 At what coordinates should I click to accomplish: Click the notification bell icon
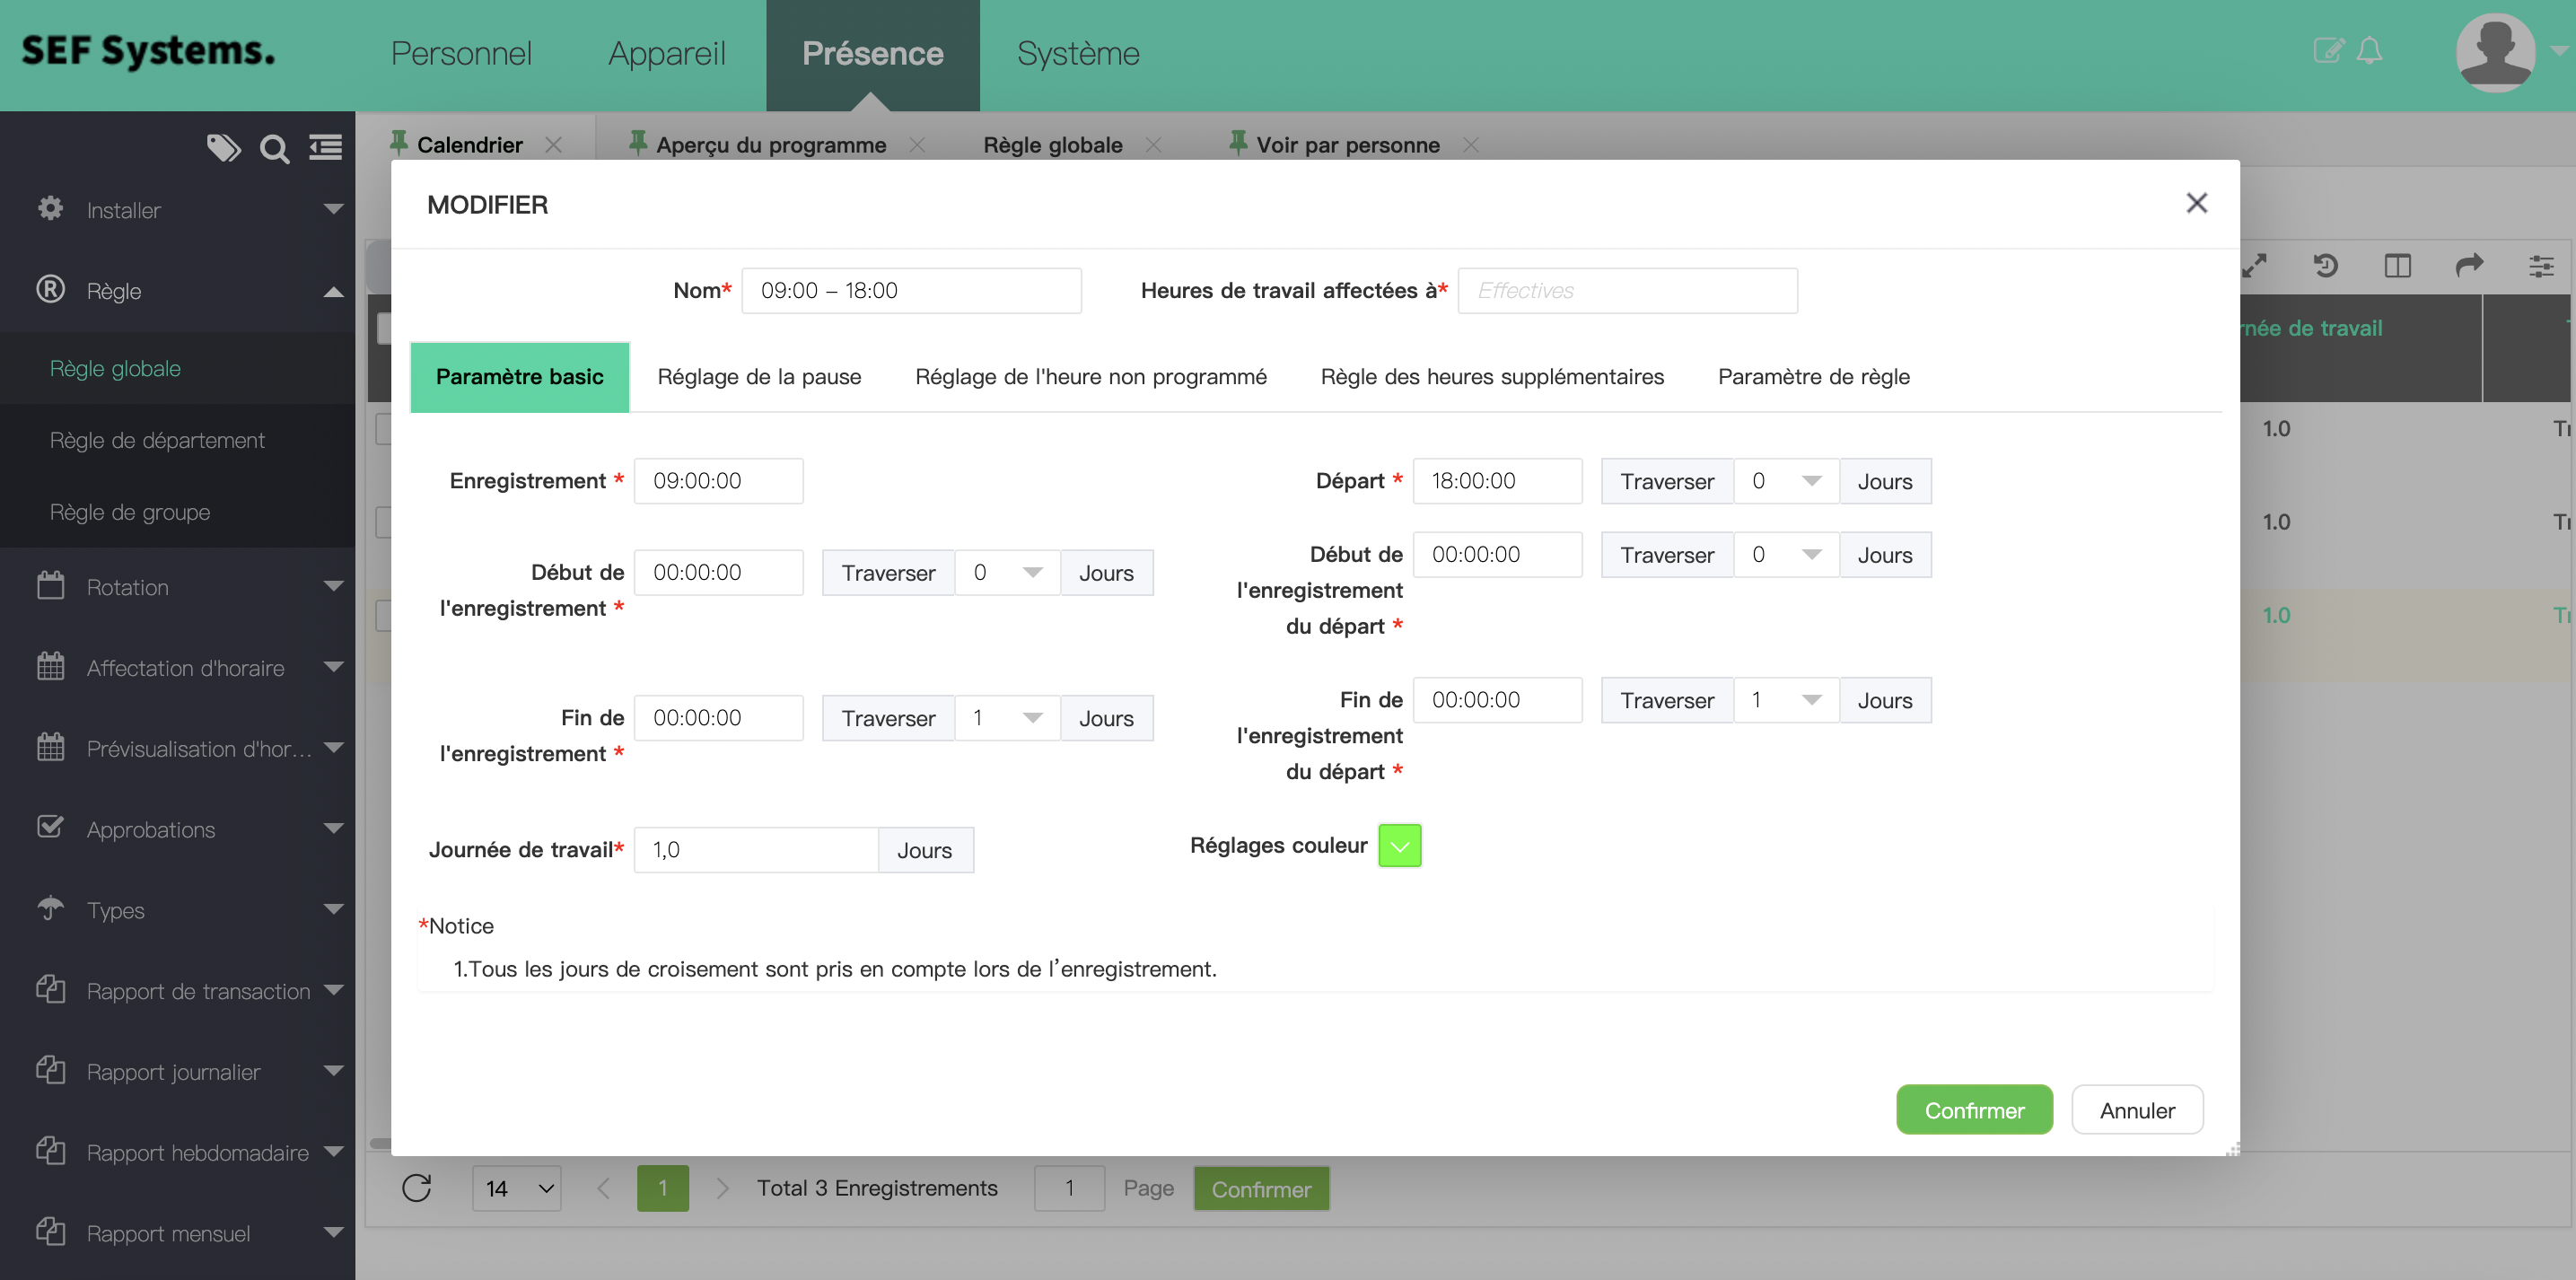(2369, 51)
